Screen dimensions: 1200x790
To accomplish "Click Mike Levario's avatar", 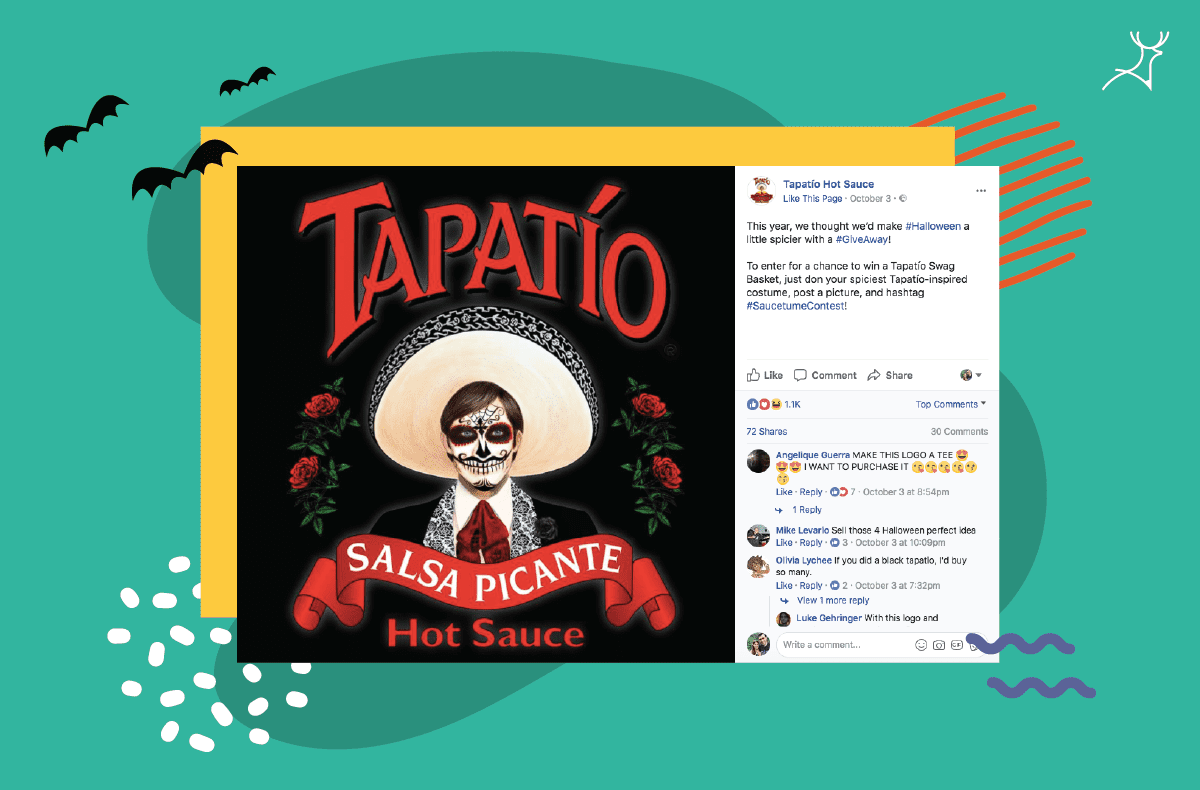I will [x=759, y=534].
